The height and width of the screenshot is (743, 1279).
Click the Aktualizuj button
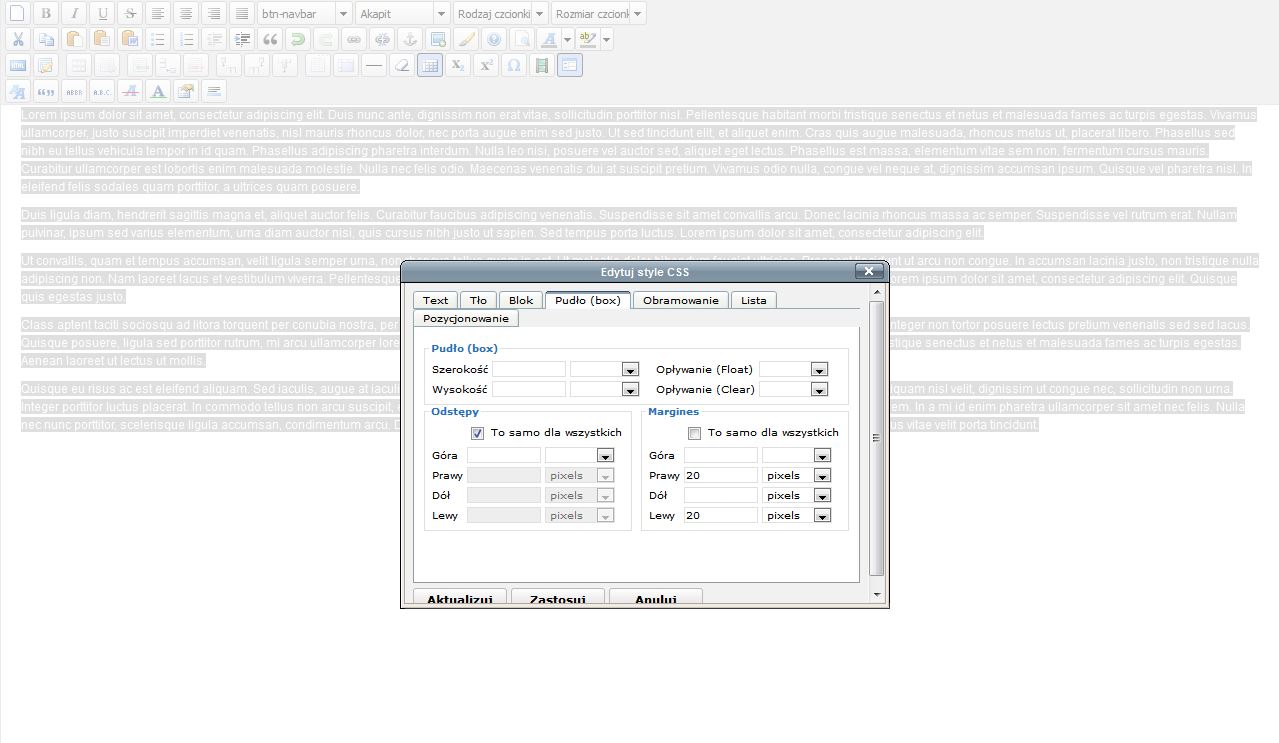460,598
